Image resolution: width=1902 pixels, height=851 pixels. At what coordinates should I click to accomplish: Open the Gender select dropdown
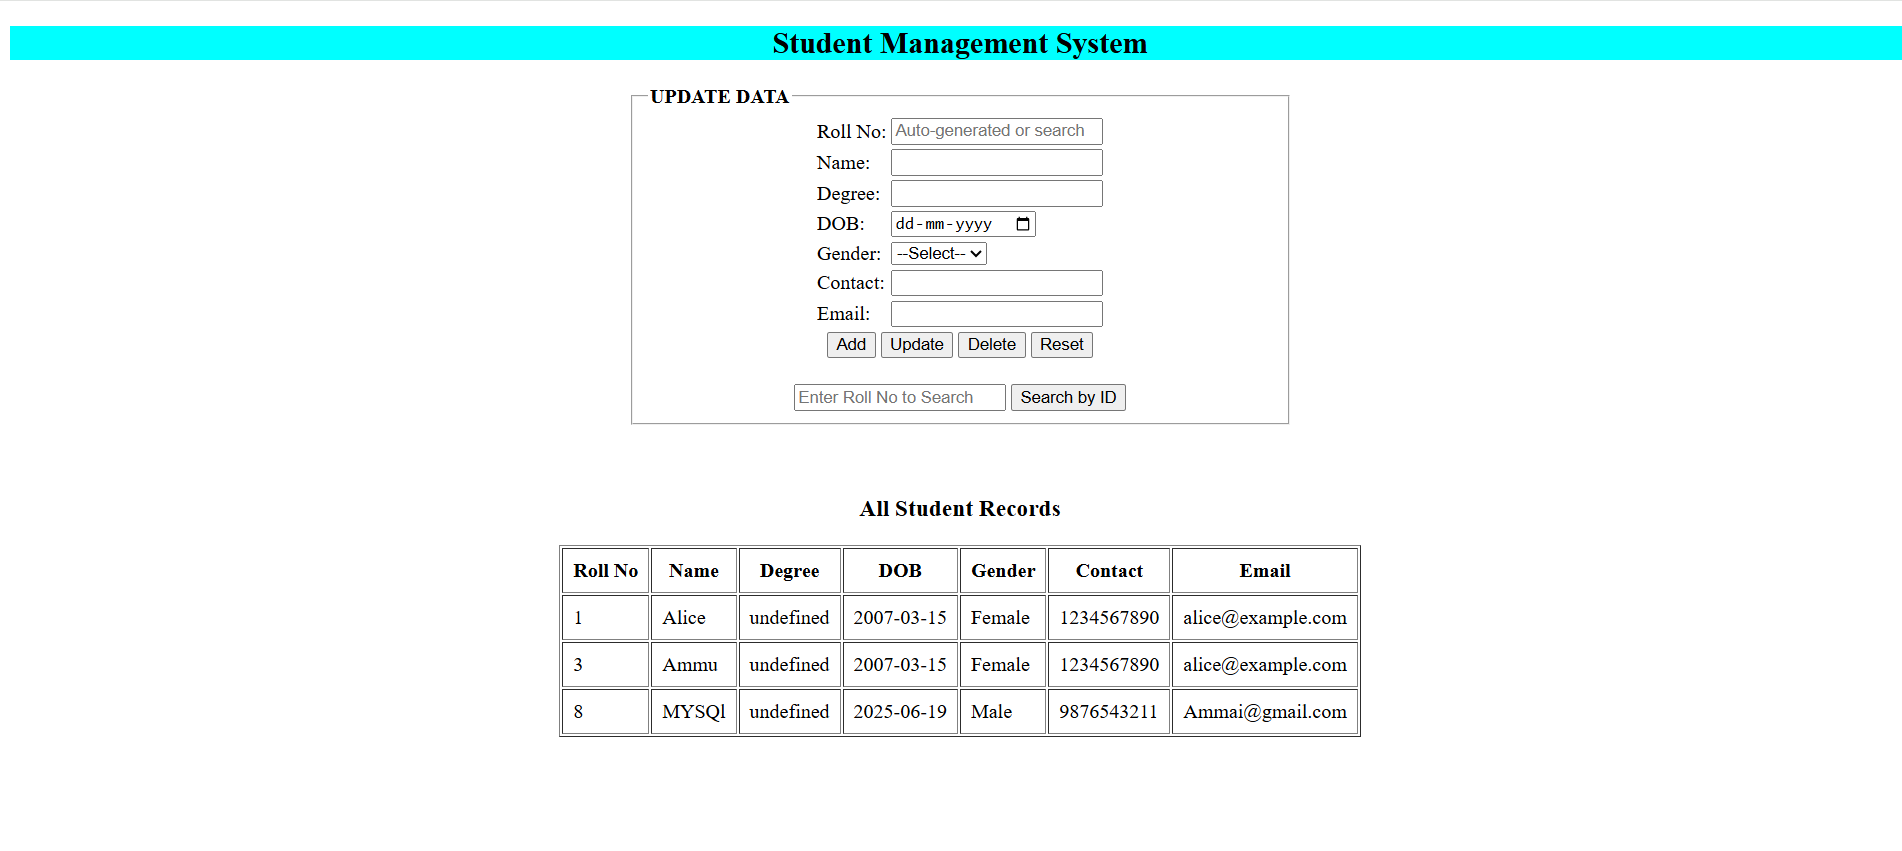939,254
